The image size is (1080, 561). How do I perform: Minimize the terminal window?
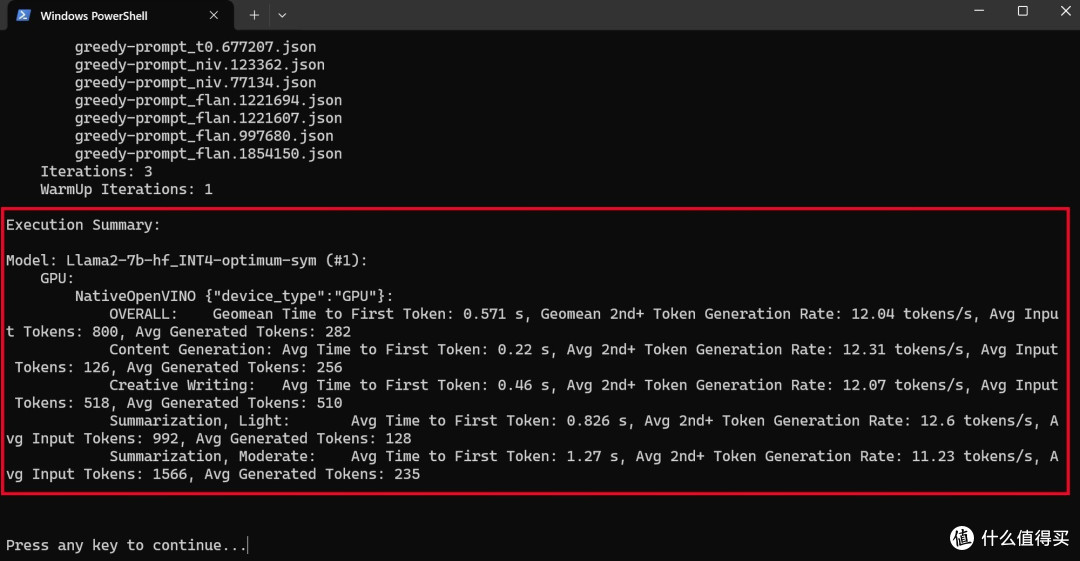click(x=979, y=11)
